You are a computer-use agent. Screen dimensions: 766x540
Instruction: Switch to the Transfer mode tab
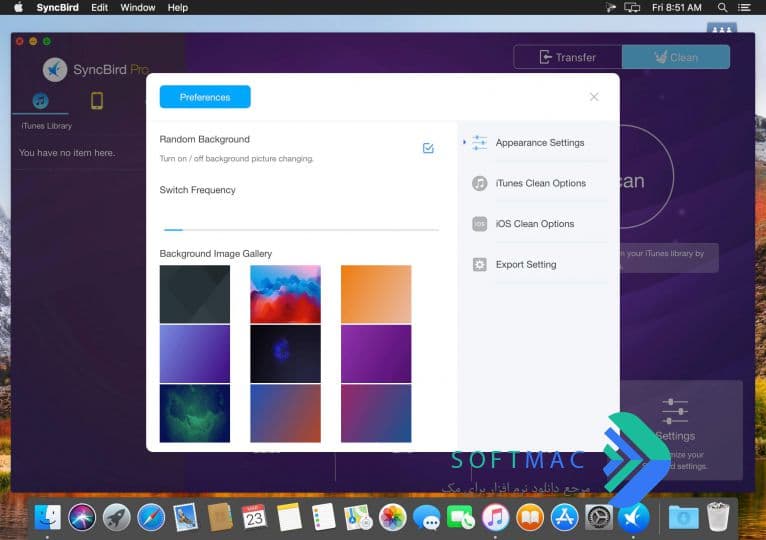click(x=568, y=57)
